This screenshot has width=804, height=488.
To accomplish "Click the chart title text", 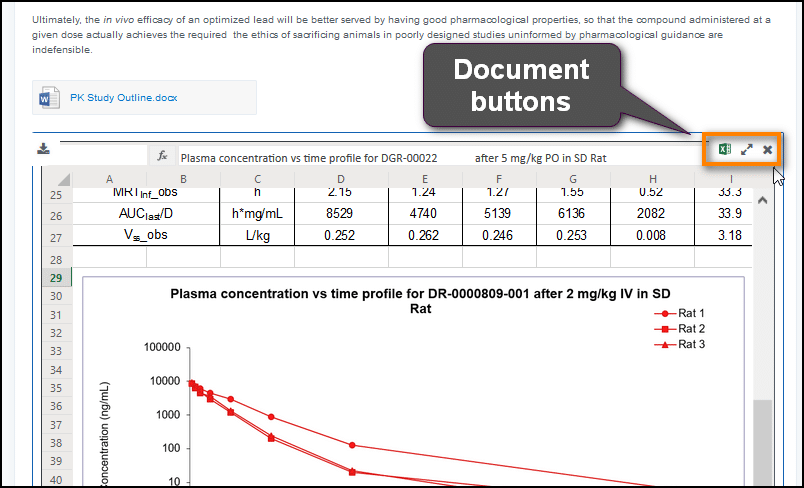I will coord(420,301).
